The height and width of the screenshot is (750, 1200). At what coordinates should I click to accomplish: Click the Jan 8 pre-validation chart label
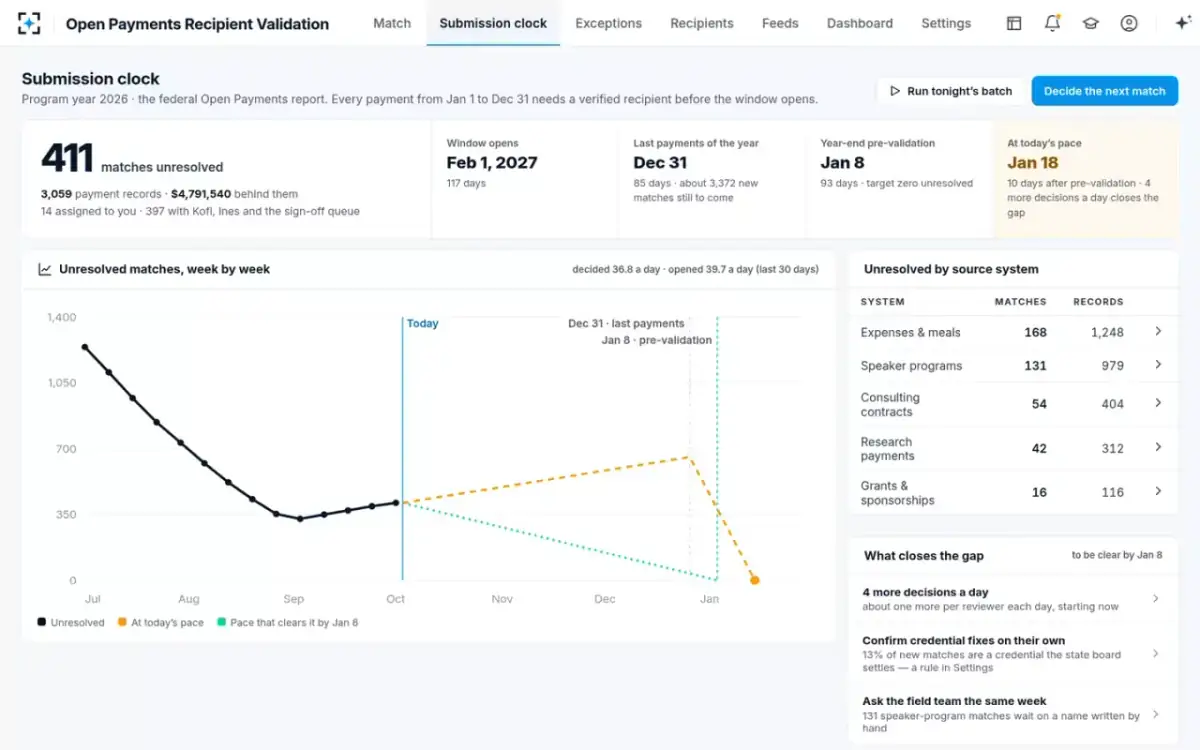pos(657,340)
